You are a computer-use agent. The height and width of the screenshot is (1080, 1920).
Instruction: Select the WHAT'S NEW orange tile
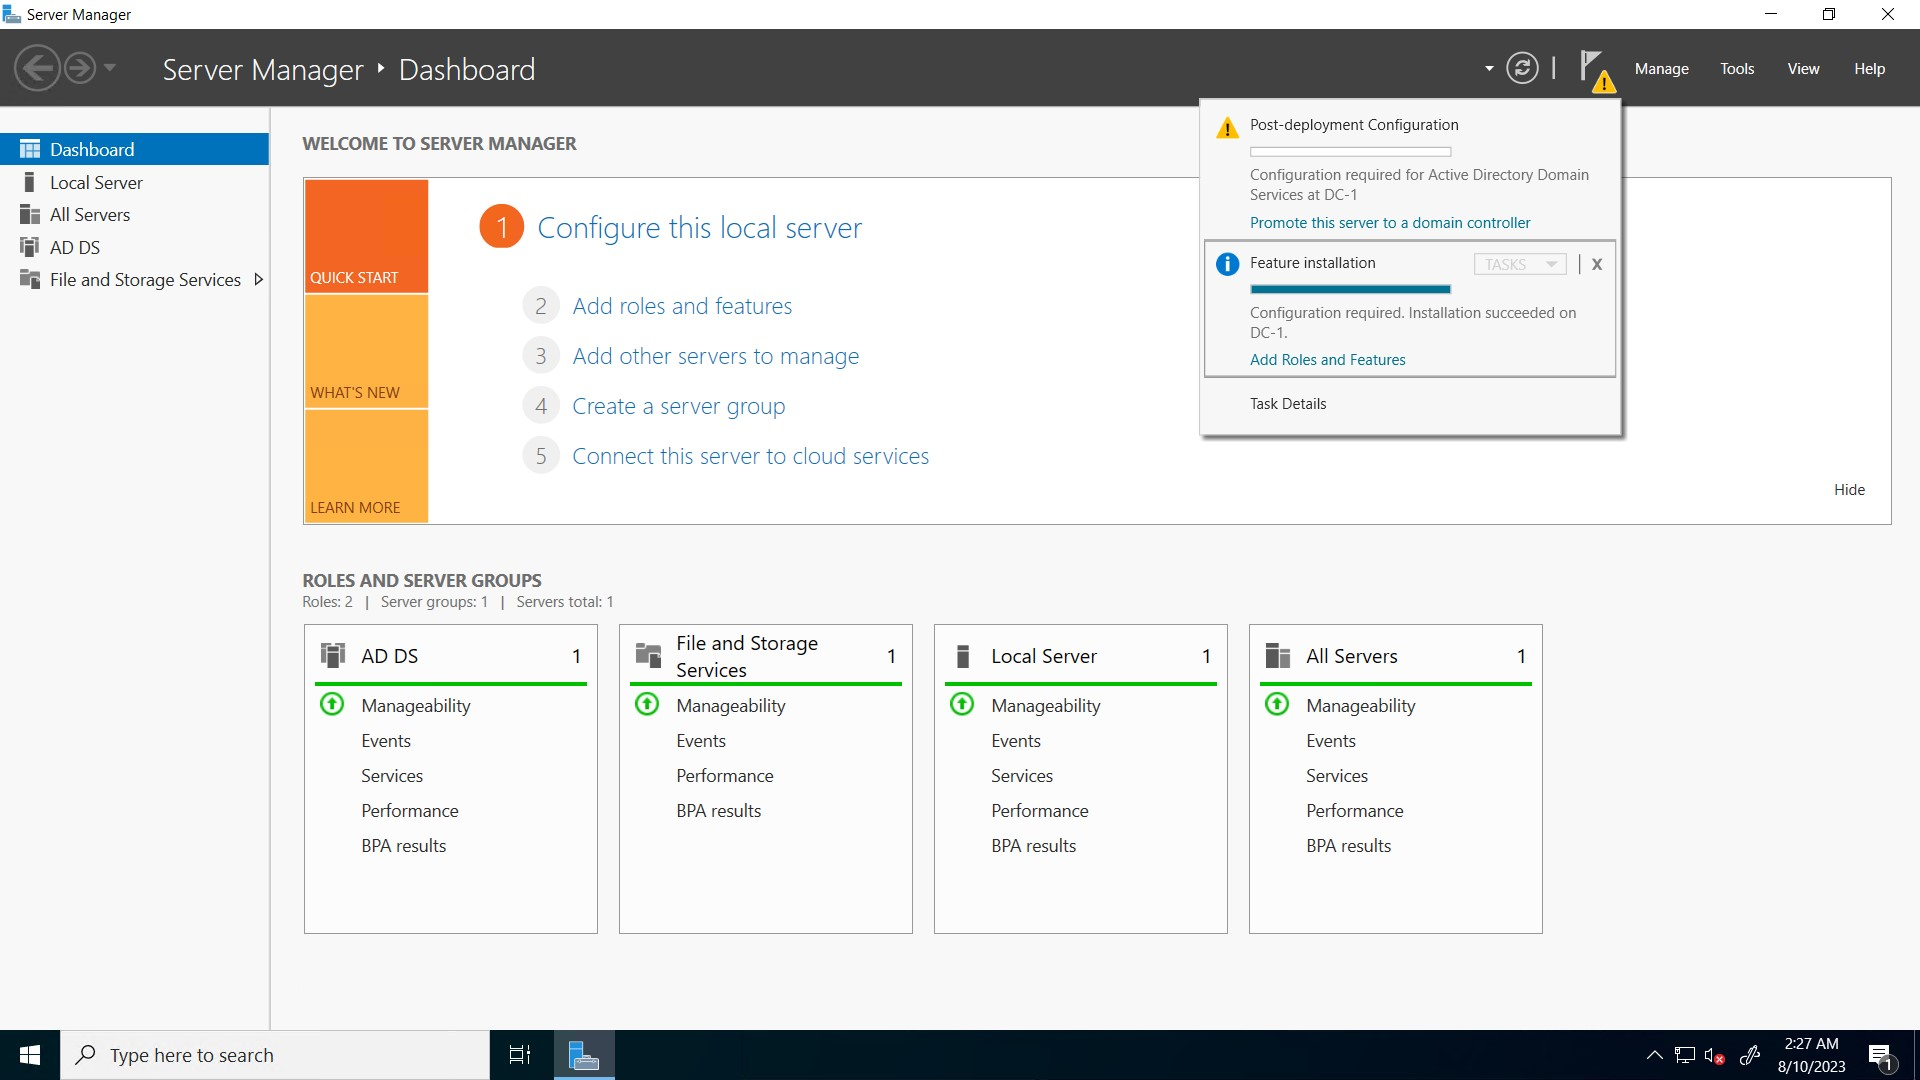click(366, 351)
